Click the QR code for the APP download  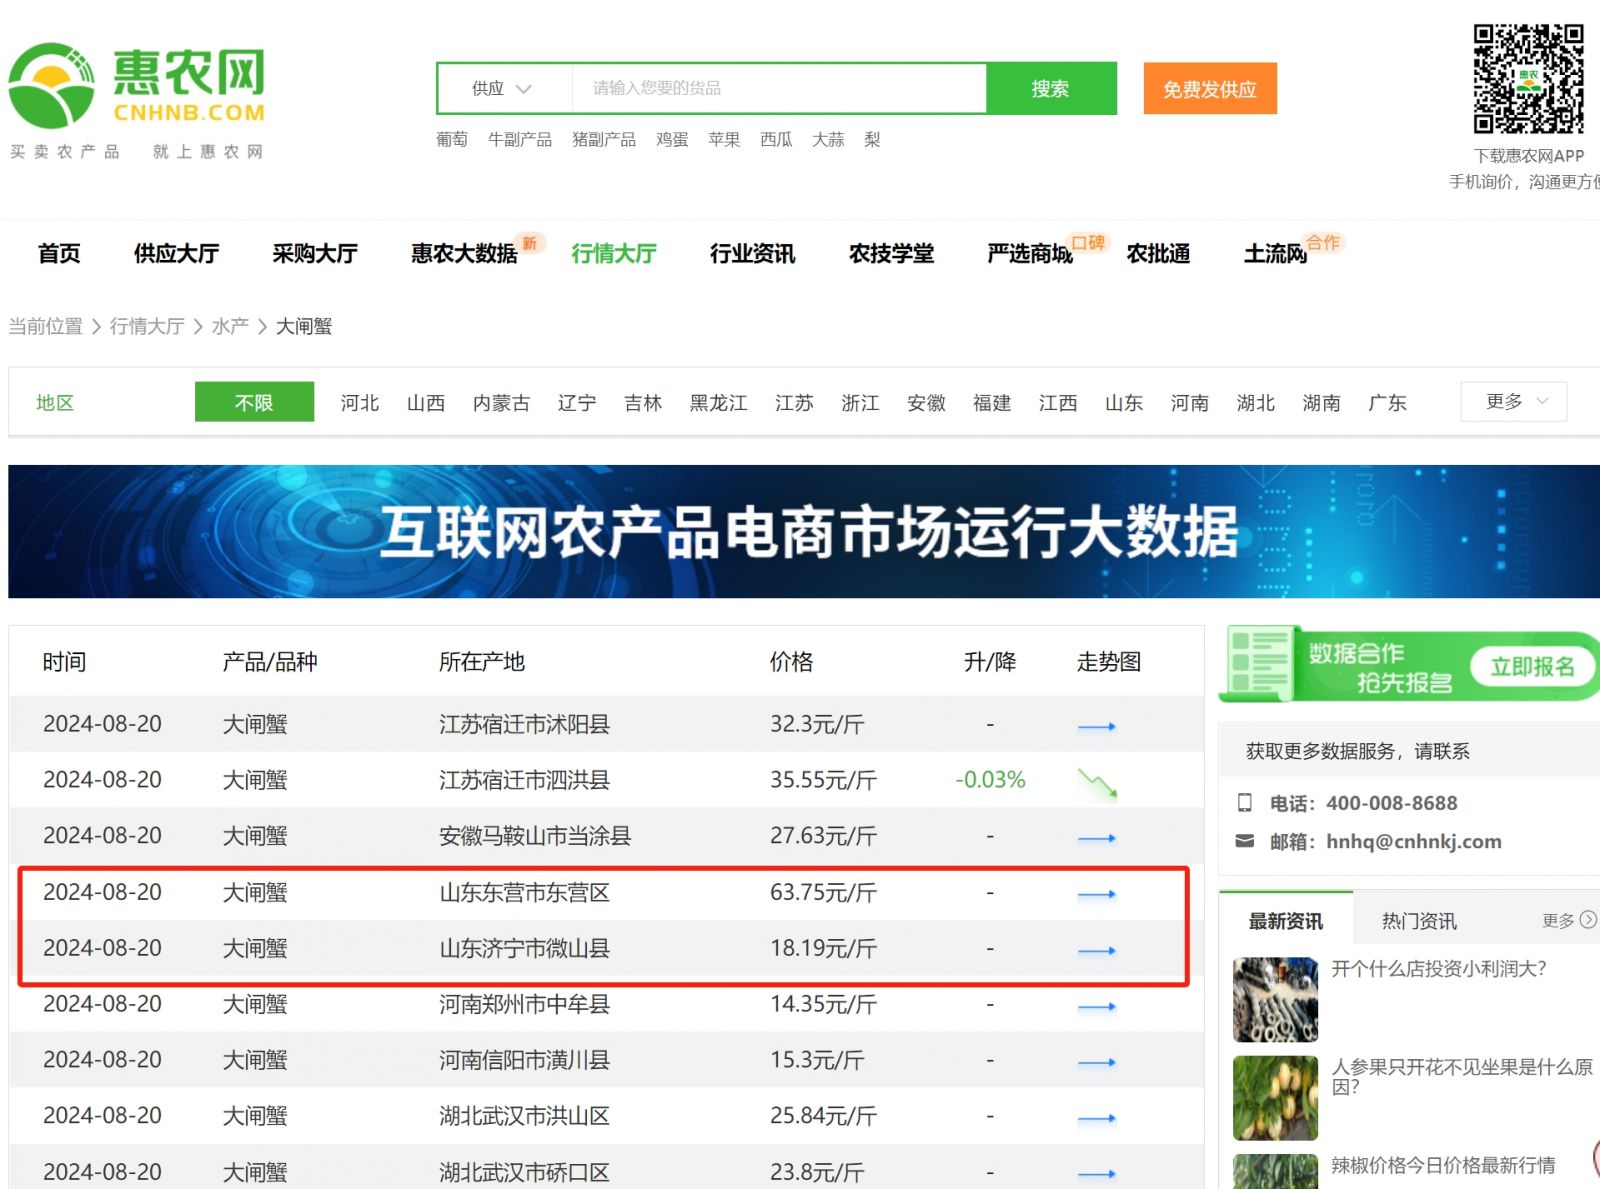click(x=1528, y=79)
